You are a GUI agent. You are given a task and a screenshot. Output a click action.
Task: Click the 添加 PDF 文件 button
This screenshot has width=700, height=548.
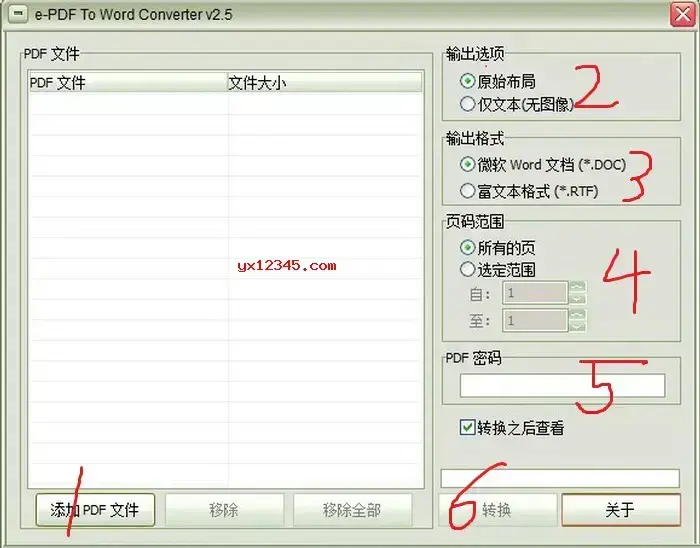pyautogui.click(x=95, y=510)
